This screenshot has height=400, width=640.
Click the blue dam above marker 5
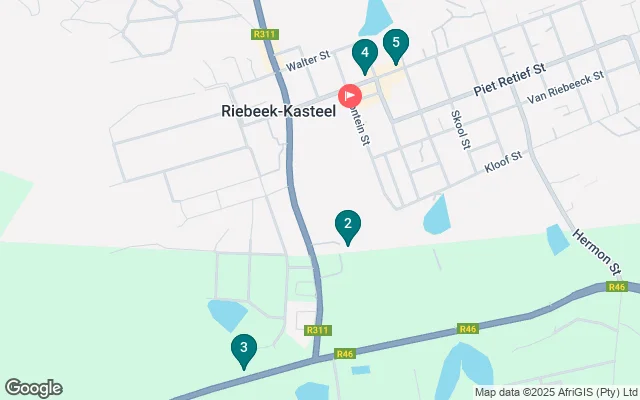click(x=375, y=17)
